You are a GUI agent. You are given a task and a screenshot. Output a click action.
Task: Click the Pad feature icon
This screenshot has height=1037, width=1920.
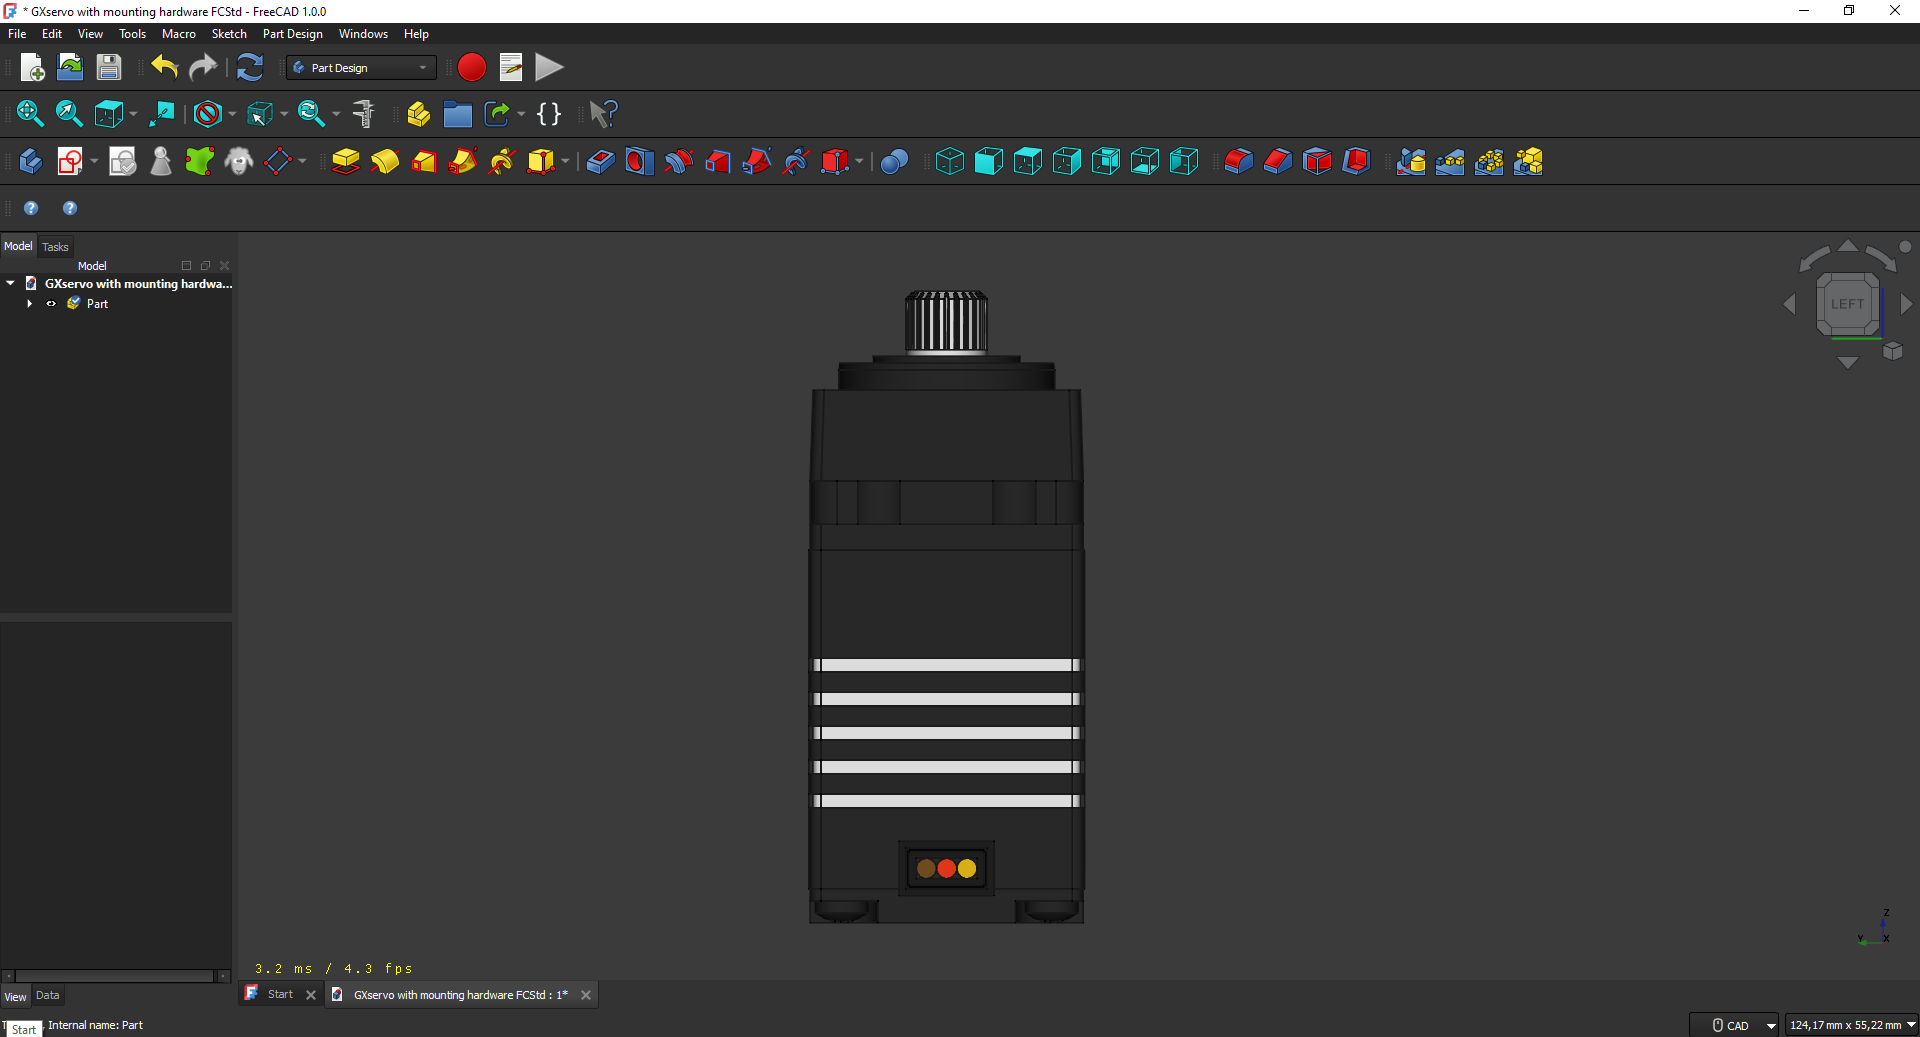346,161
